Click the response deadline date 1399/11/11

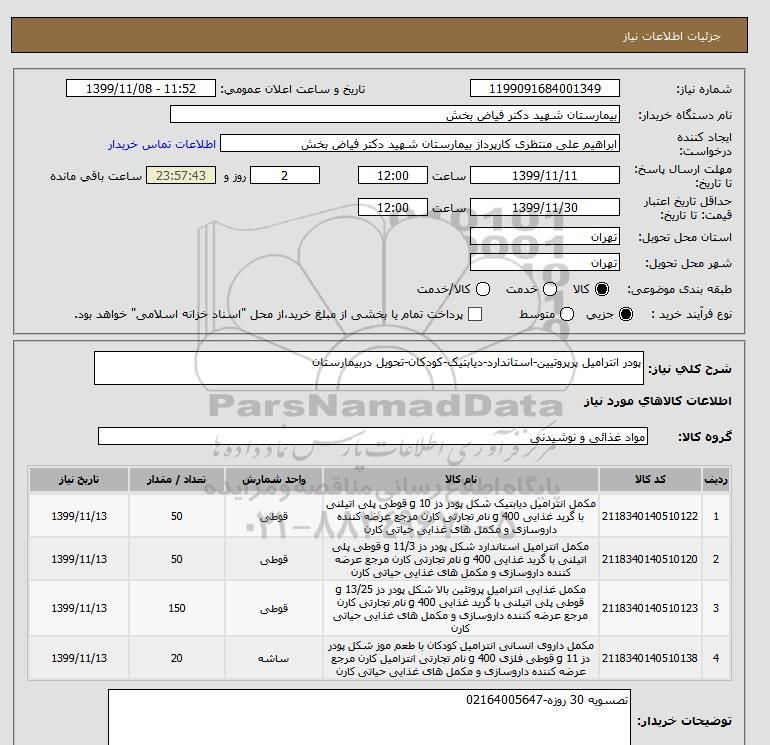click(545, 175)
